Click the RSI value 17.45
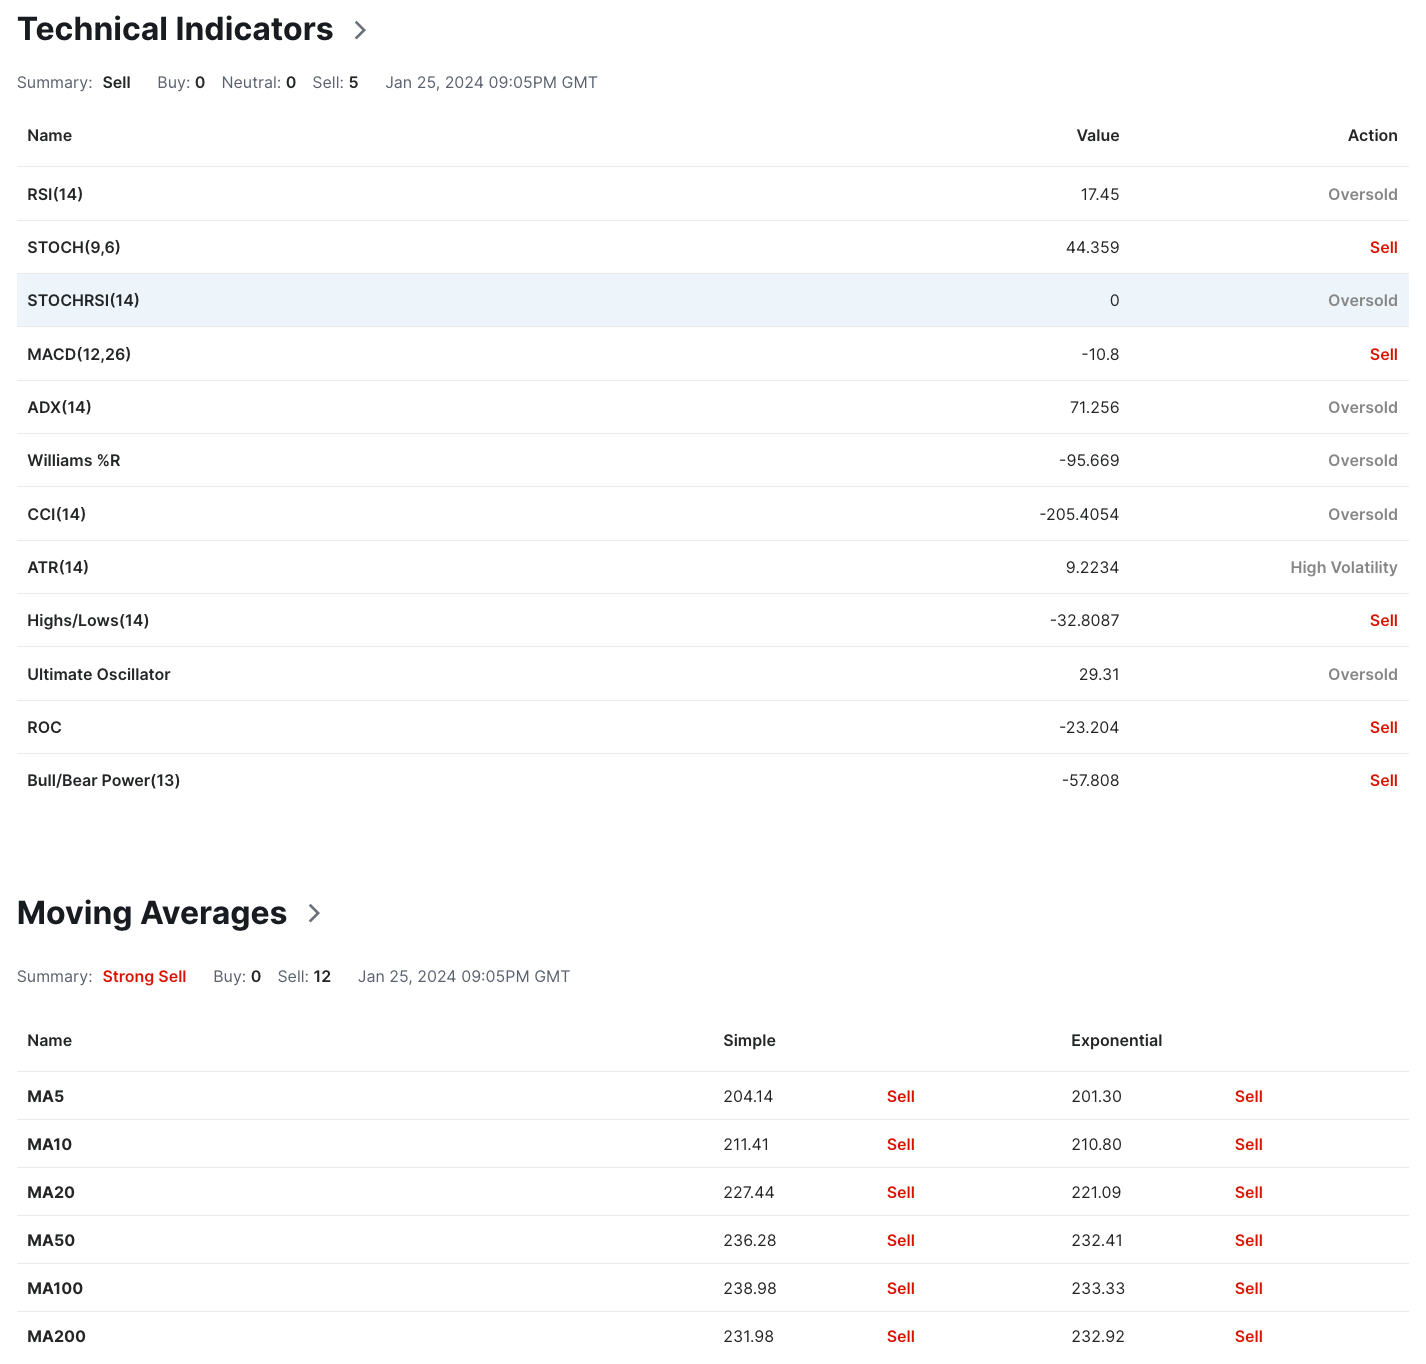Viewport: 1426px width, 1364px height. coord(1100,194)
